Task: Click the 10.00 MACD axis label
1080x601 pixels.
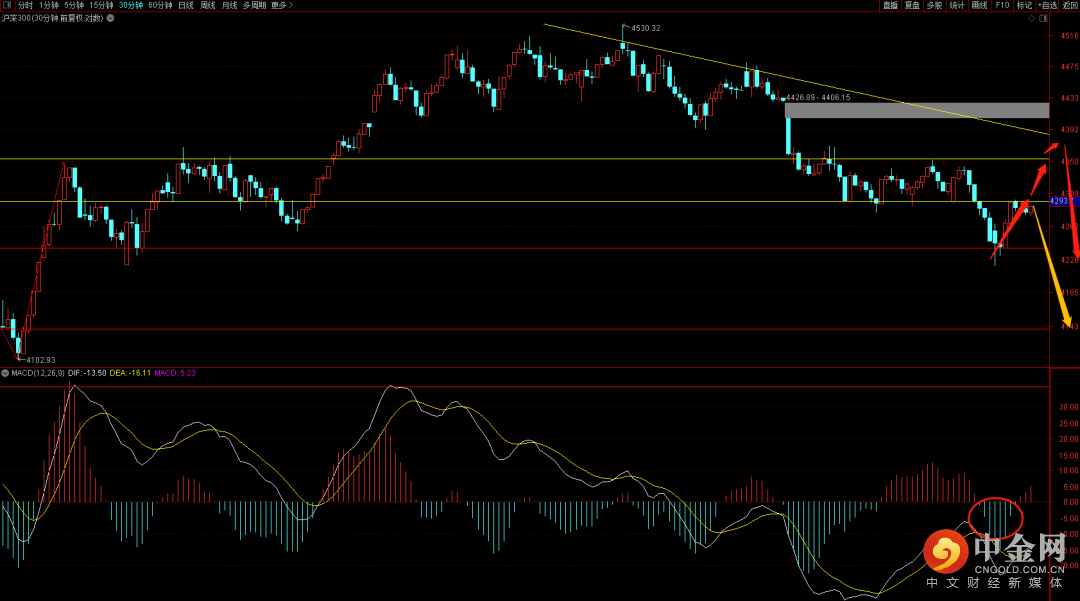Action: 1068,471
